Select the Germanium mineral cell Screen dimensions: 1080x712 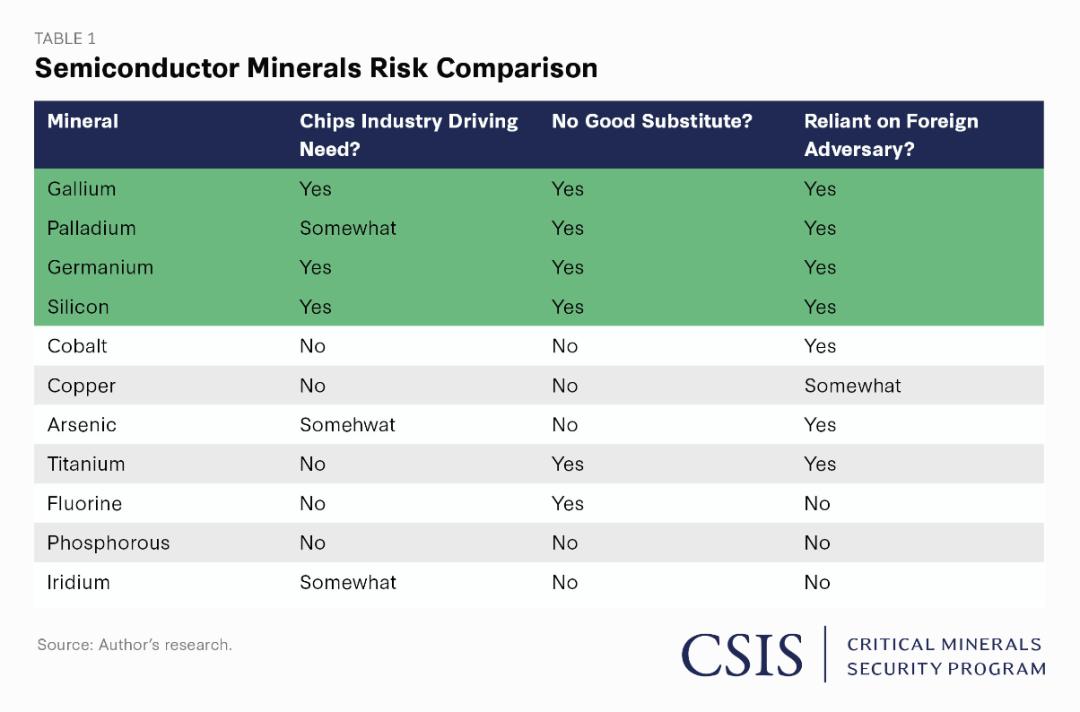tap(100, 268)
